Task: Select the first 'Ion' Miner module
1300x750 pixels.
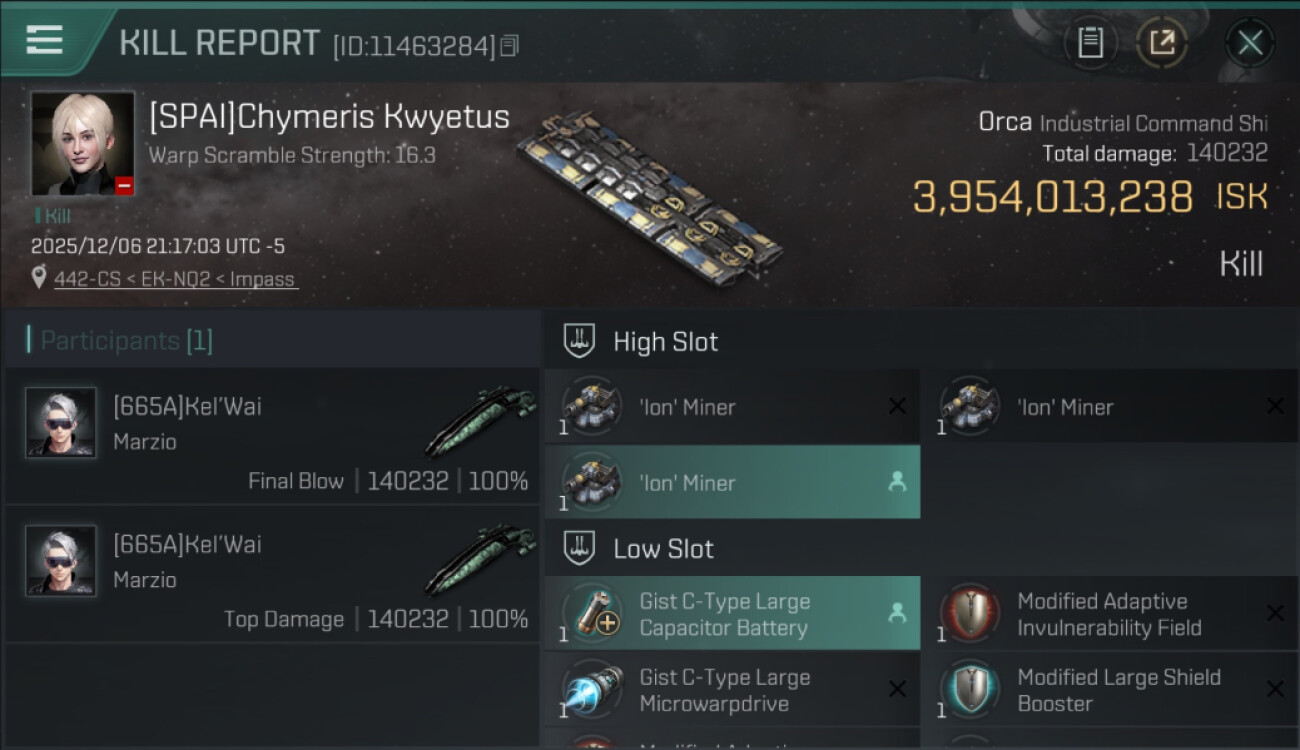Action: (686, 407)
